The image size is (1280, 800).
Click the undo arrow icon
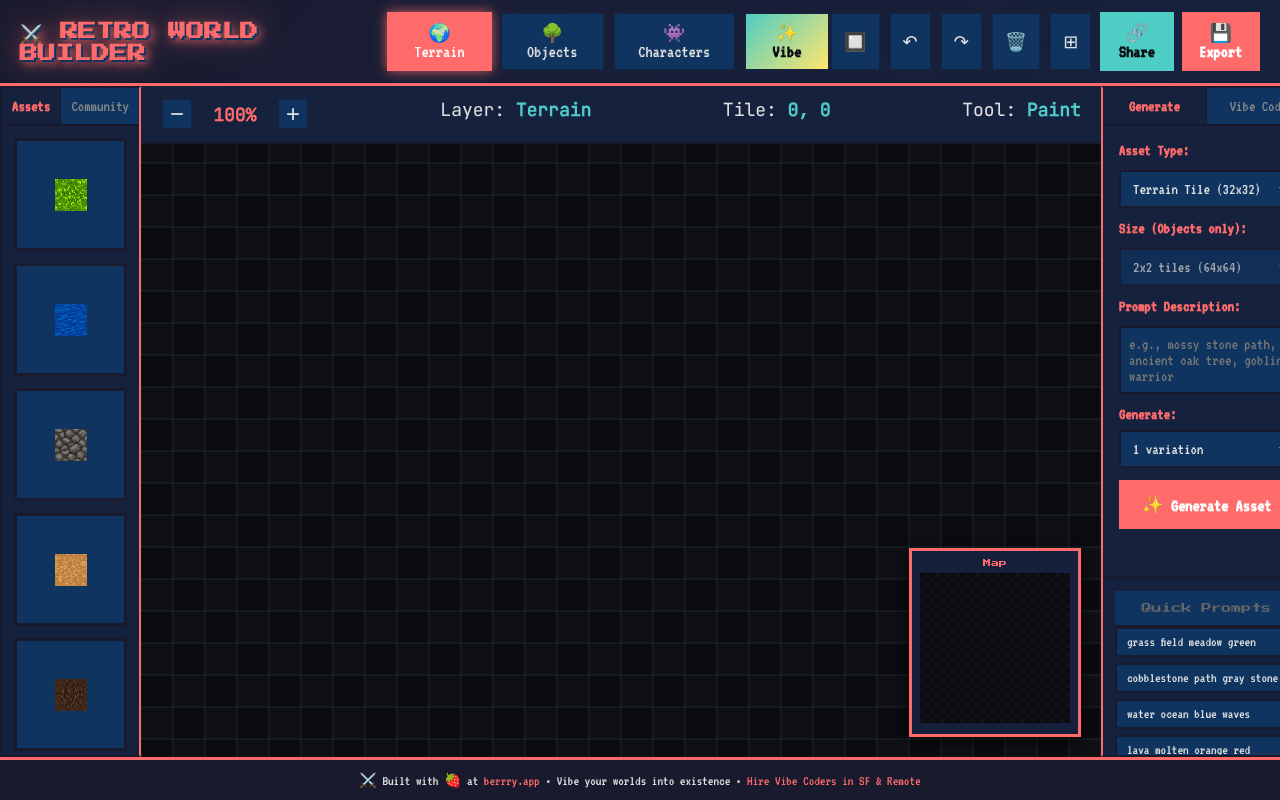pyautogui.click(x=910, y=42)
